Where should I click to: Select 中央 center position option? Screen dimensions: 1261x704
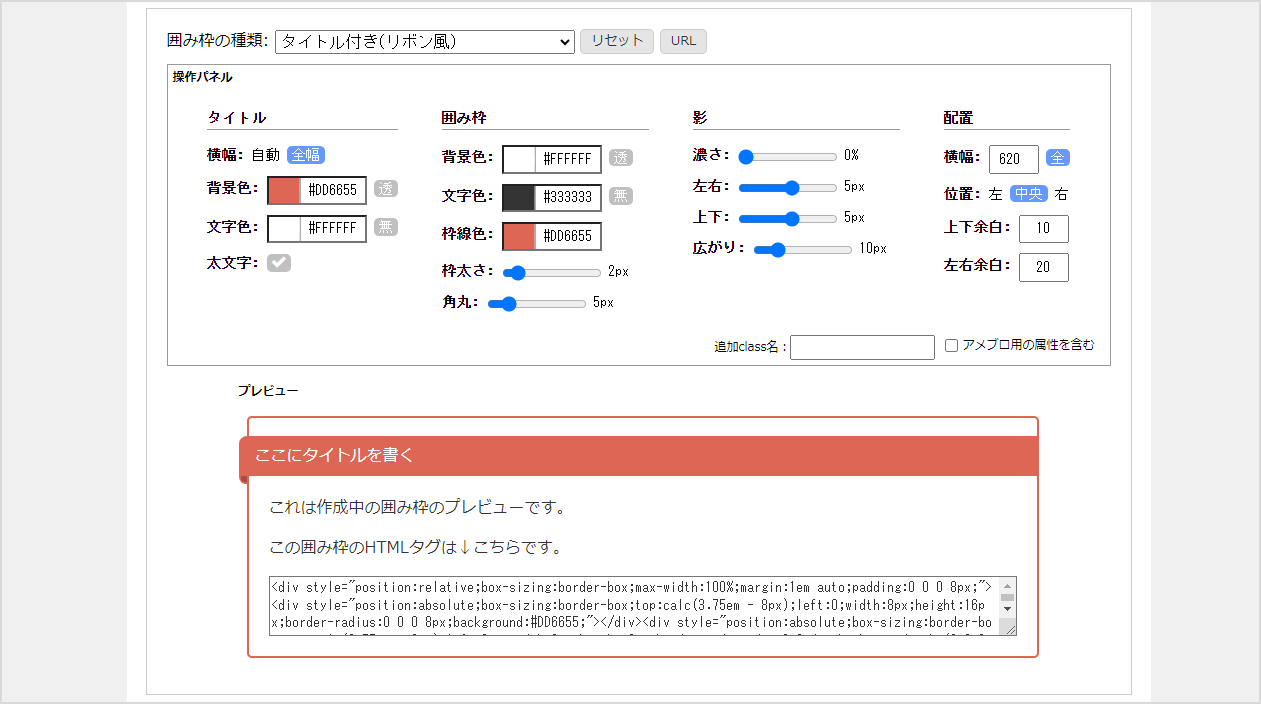[1028, 194]
